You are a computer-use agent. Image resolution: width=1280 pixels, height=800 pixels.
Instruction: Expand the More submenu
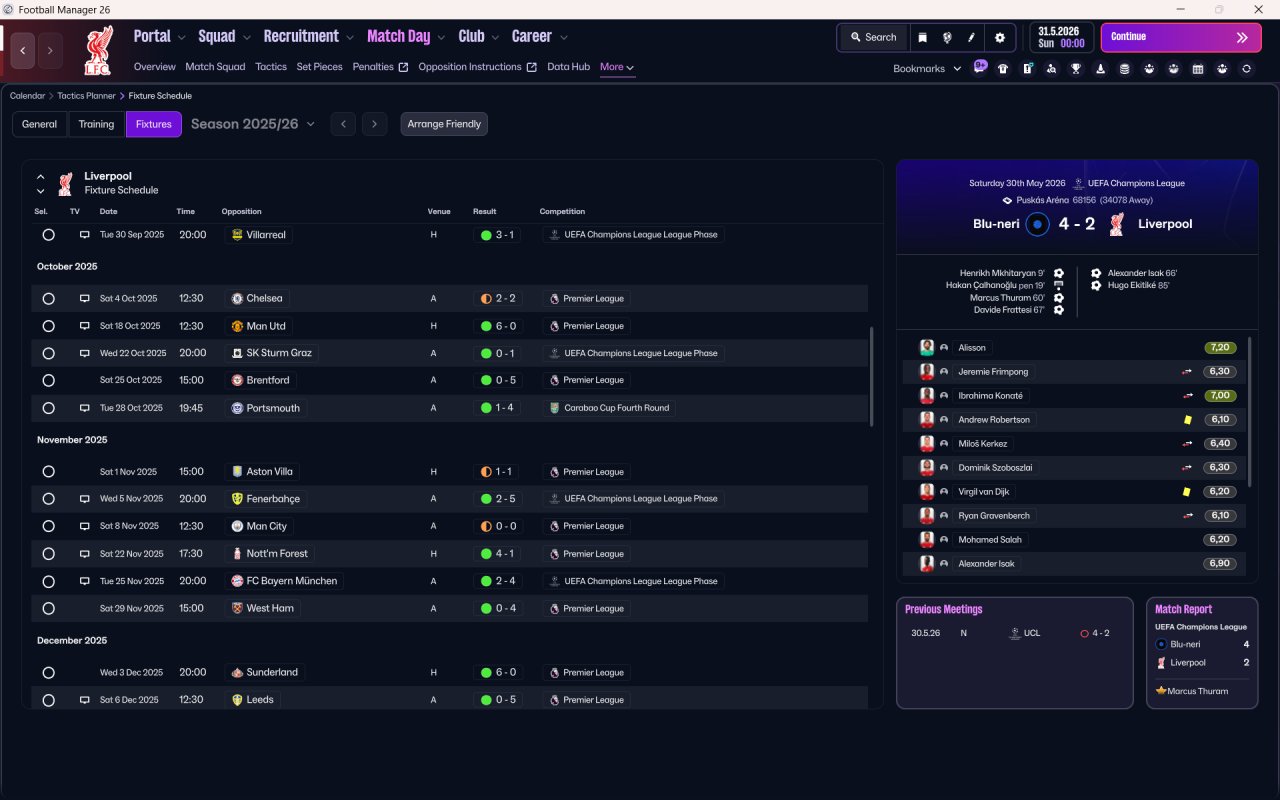[x=617, y=67]
